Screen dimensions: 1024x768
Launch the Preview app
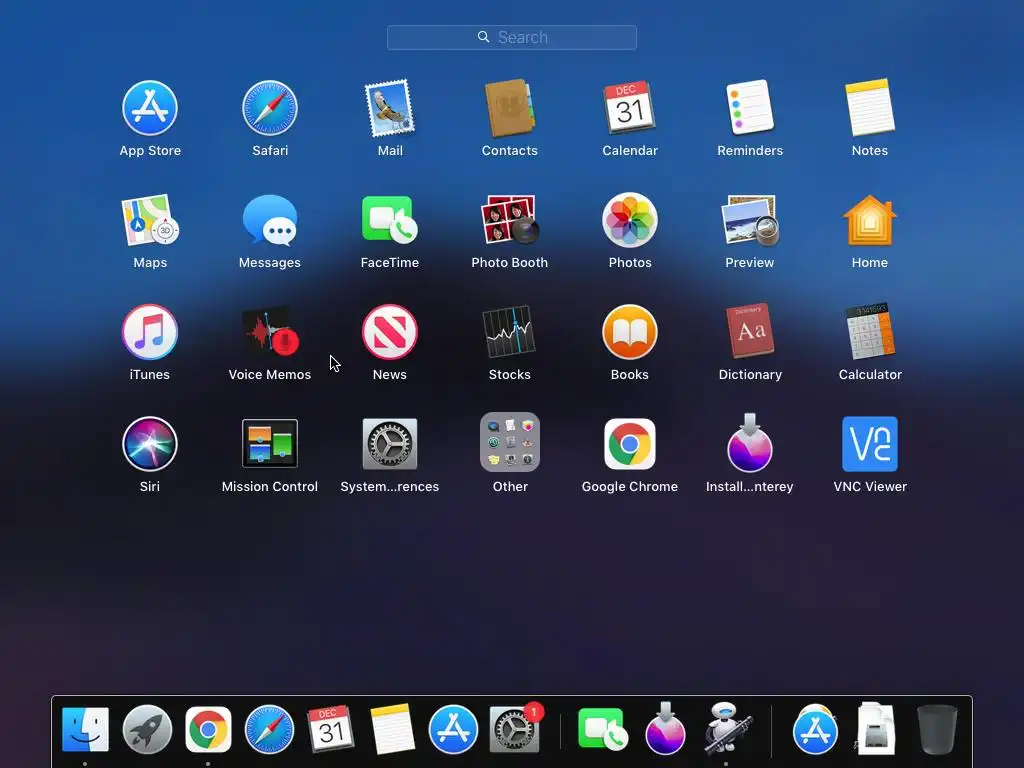[x=750, y=221]
